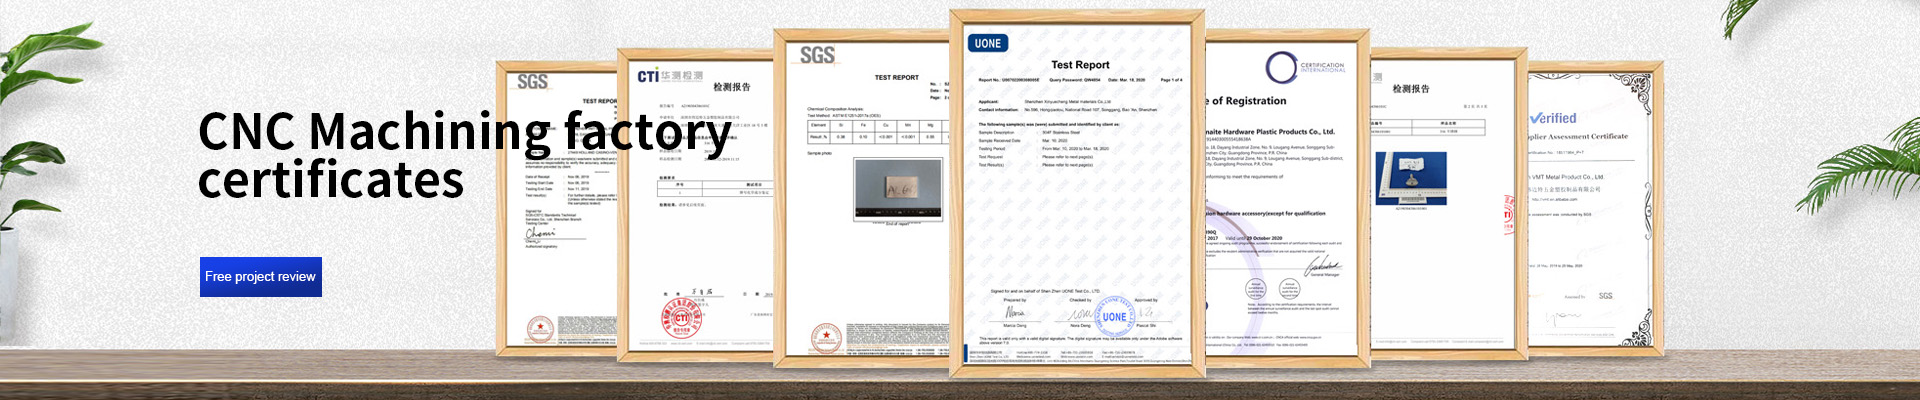Viewport: 1920px width, 400px height.
Task: Click the sample photo on SGS report
Action: coord(898,189)
